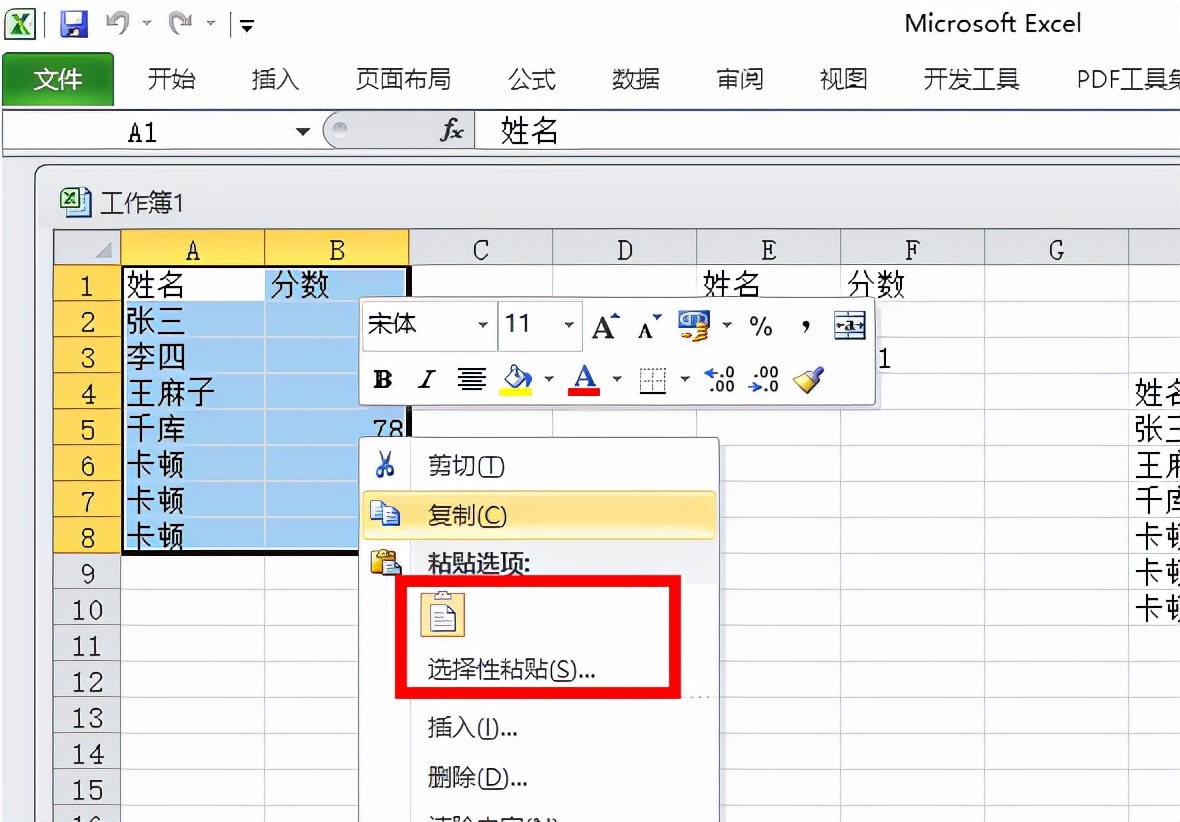This screenshot has height=822, width=1180.
Task: Center align text in mini toolbar
Action: tap(472, 379)
